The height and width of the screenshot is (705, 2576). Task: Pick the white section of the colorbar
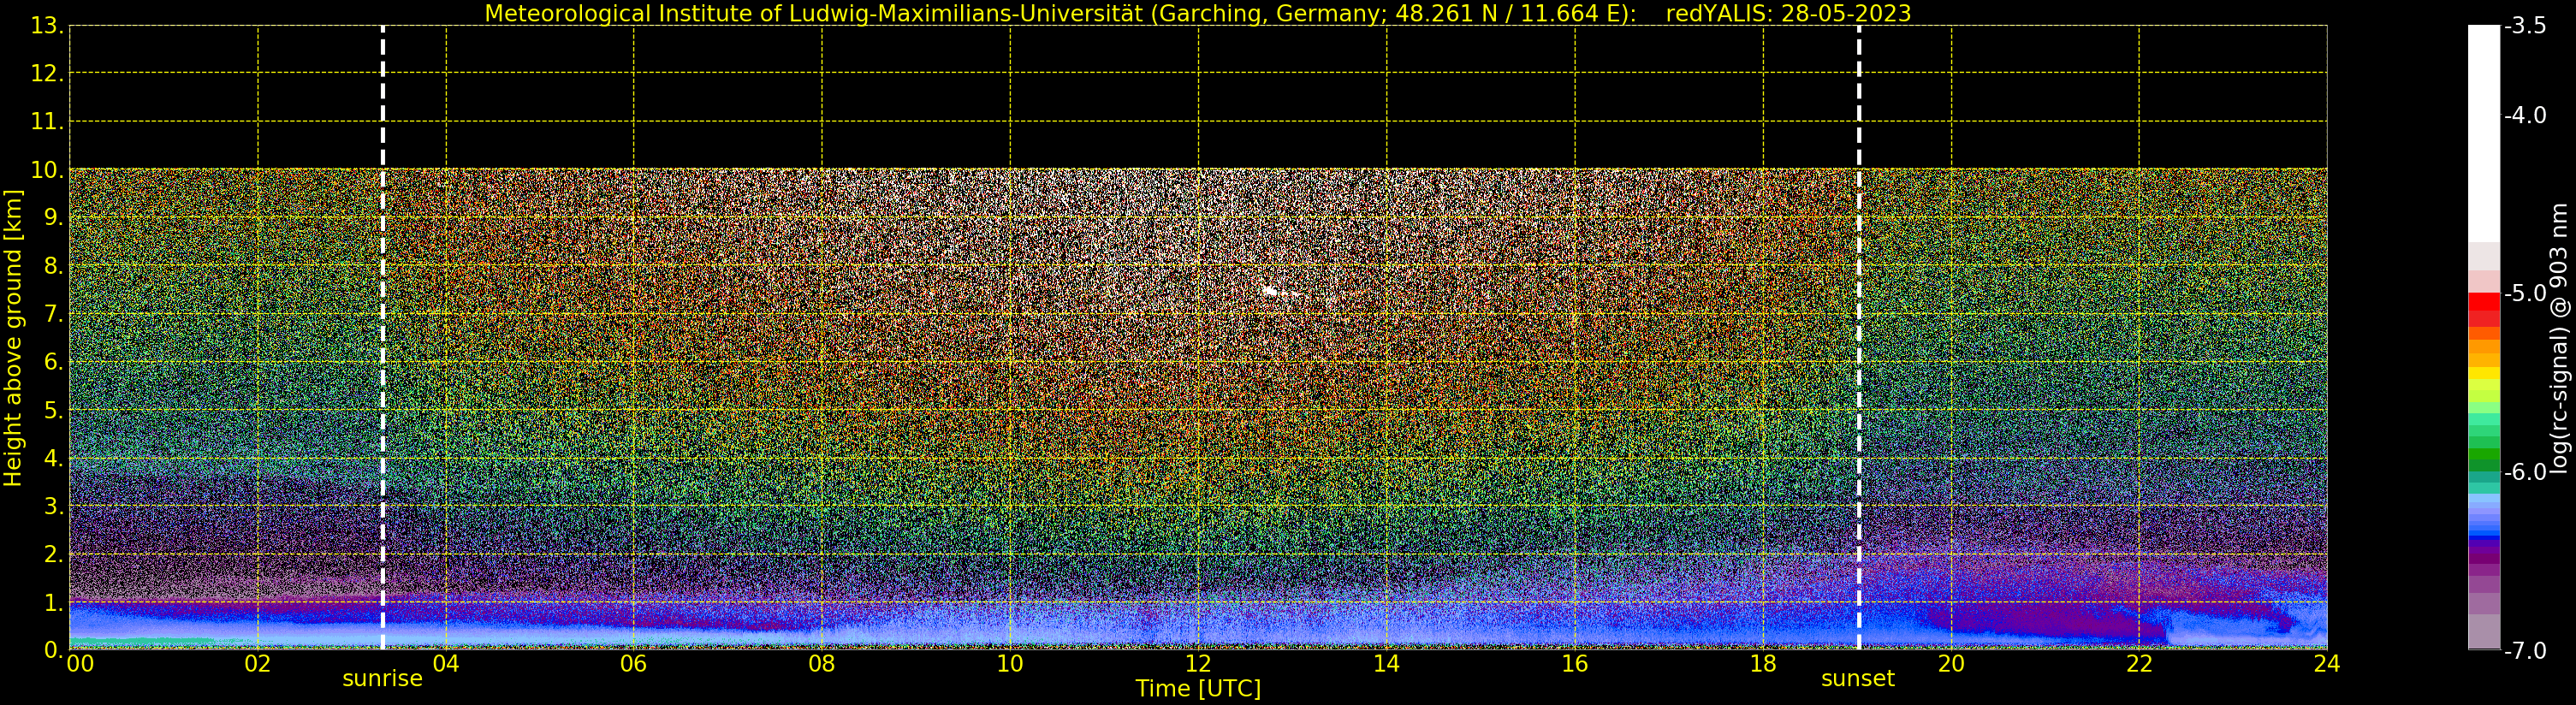[x=2484, y=133]
